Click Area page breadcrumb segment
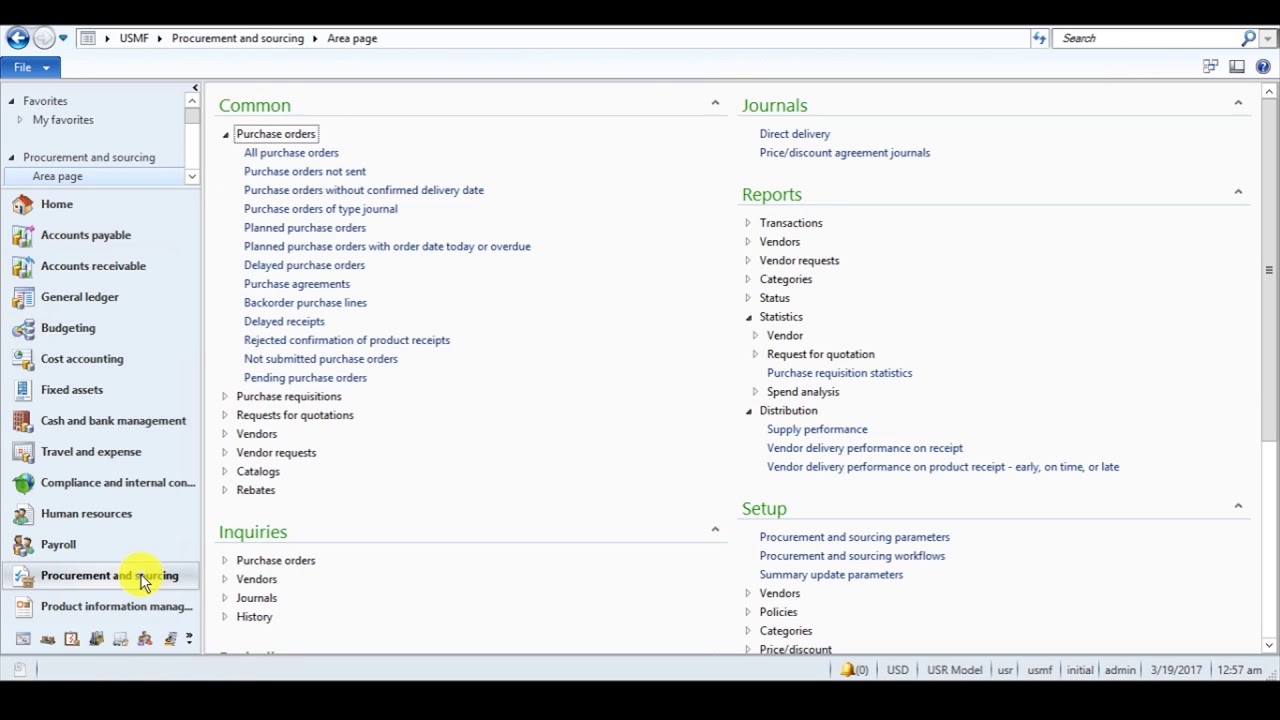Screen dimensions: 1280x720 (x=352, y=38)
